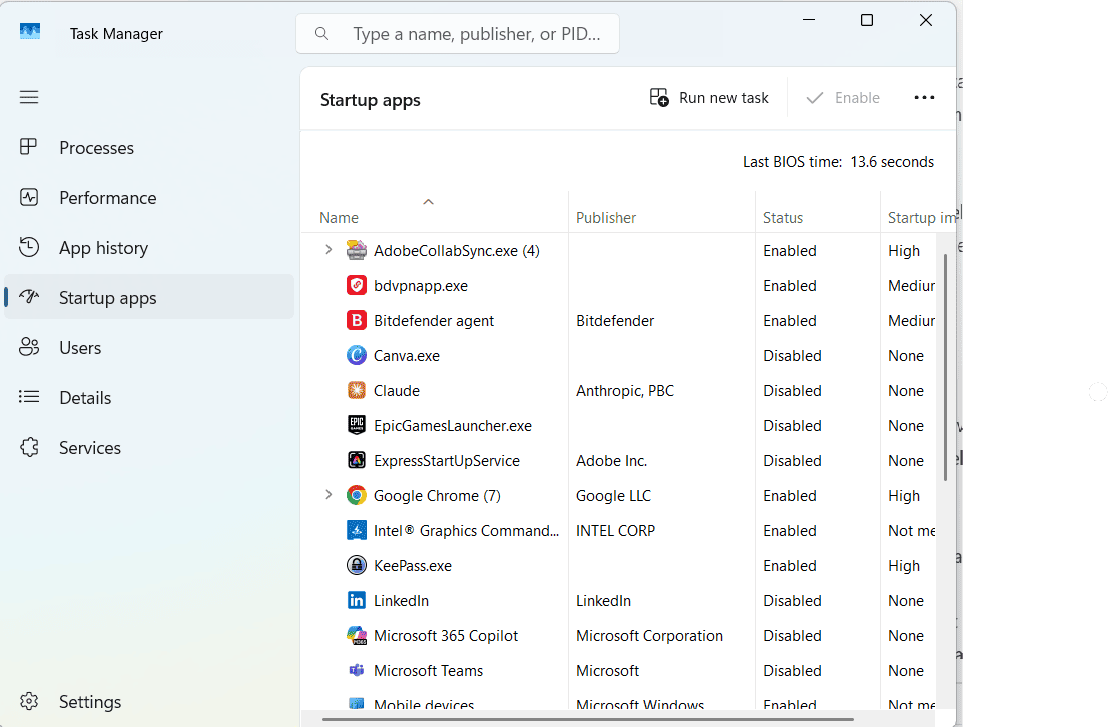Click the Run new task button
The width and height of the screenshot is (1108, 727).
pos(709,97)
